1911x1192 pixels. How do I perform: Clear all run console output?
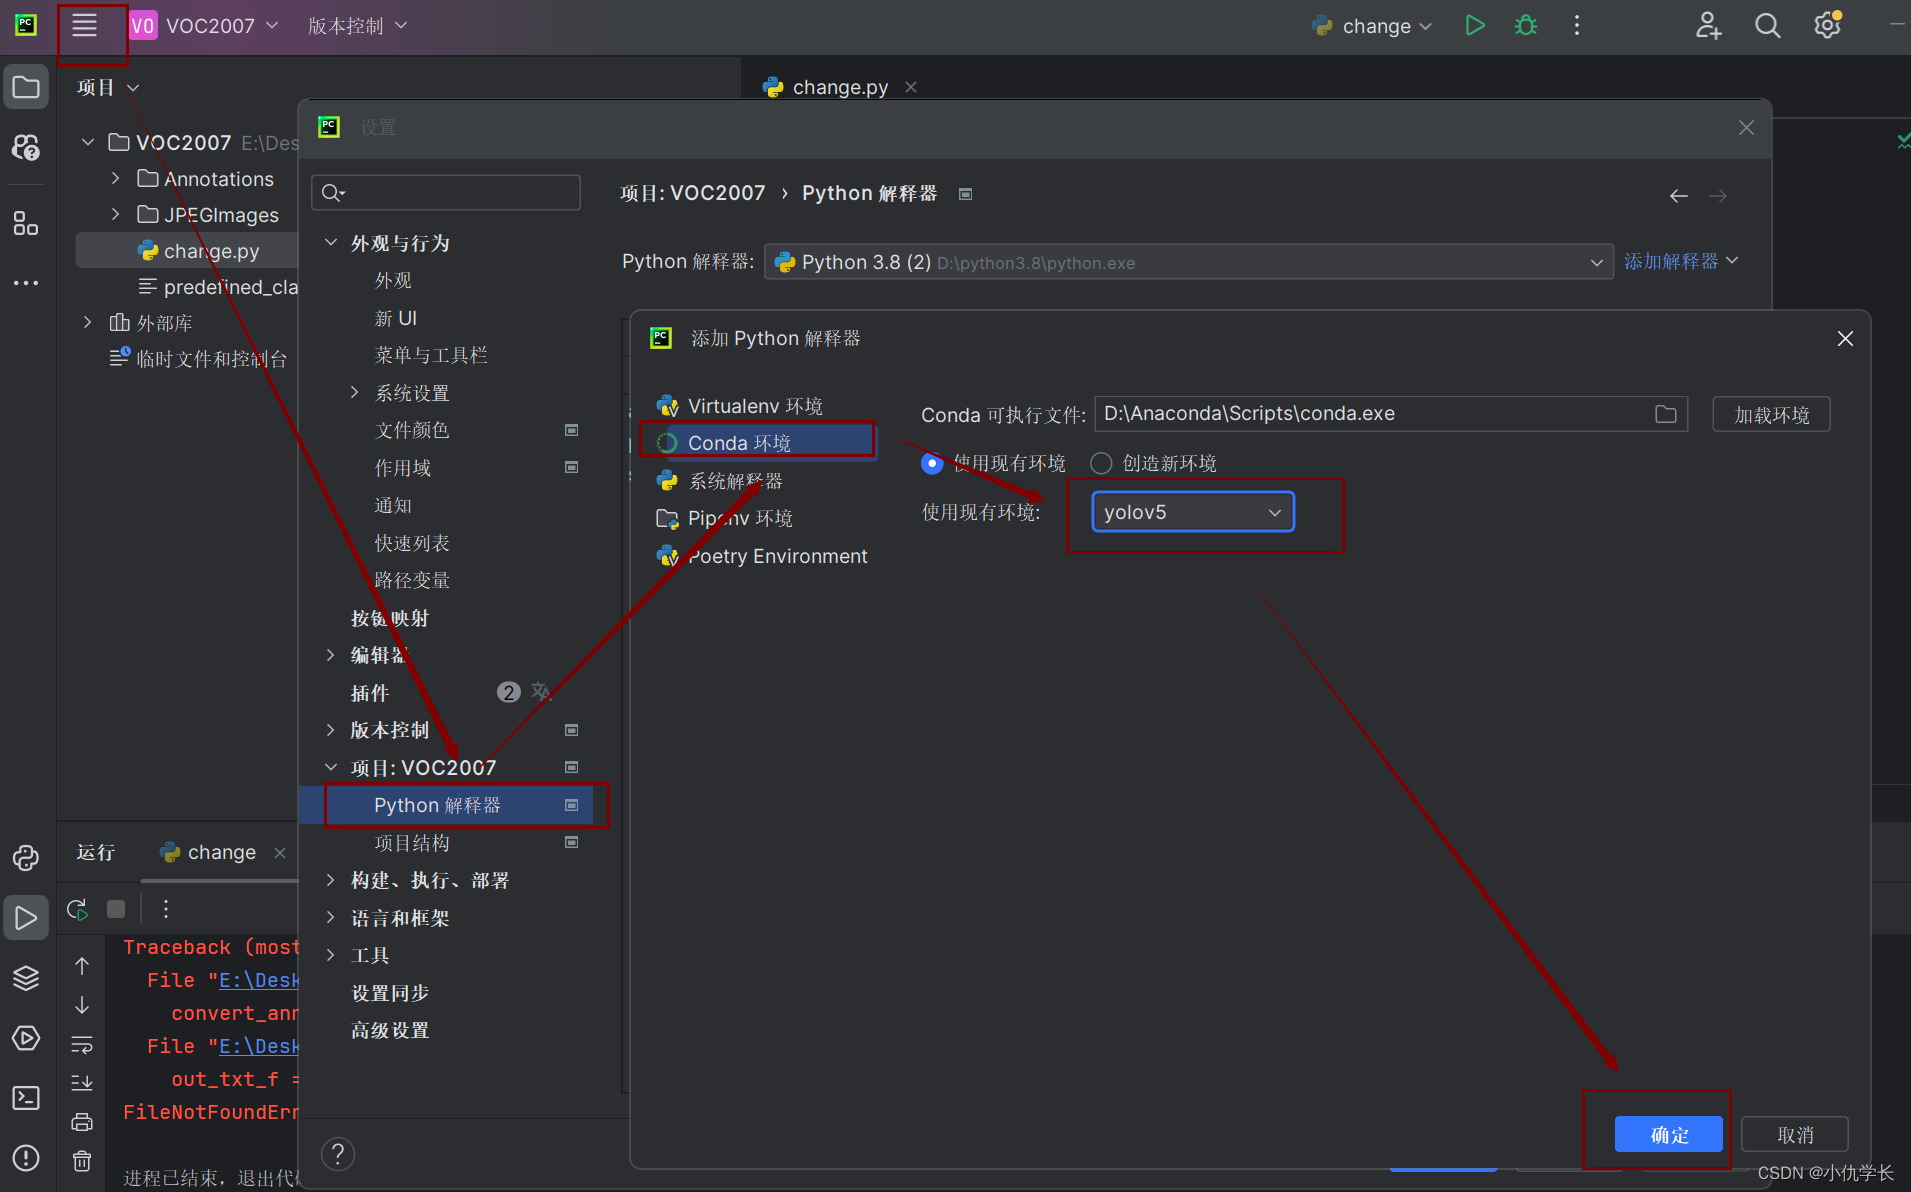point(82,1161)
